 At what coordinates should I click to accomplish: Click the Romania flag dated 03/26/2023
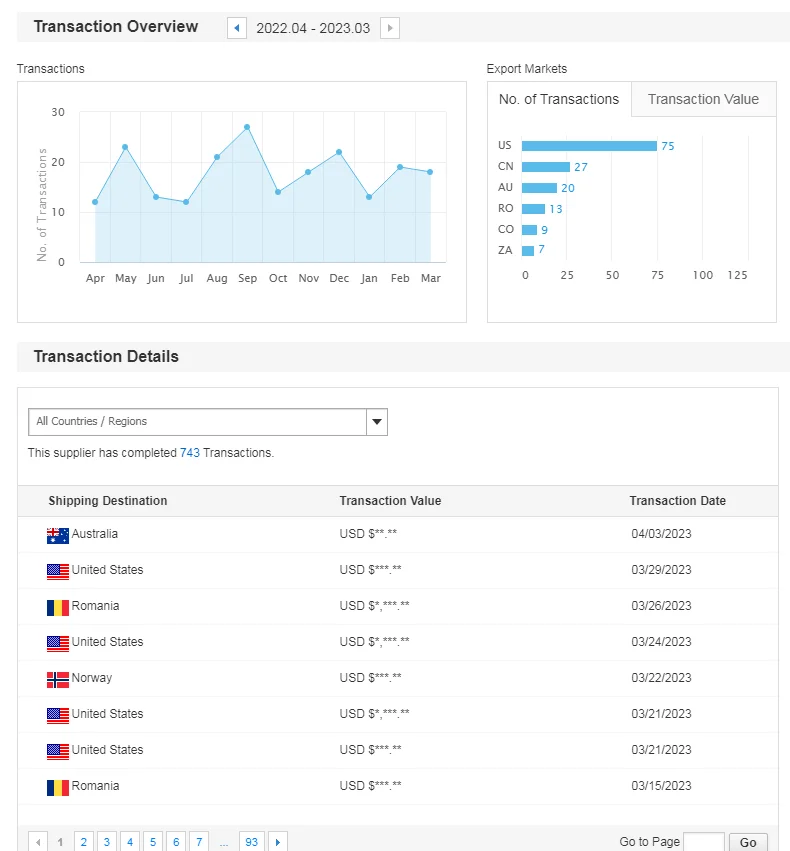pyautogui.click(x=57, y=607)
